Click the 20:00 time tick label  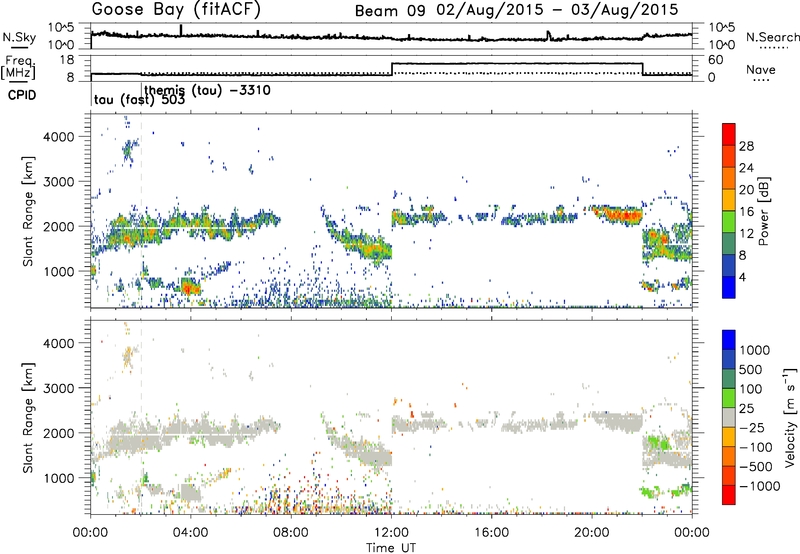pos(591,533)
